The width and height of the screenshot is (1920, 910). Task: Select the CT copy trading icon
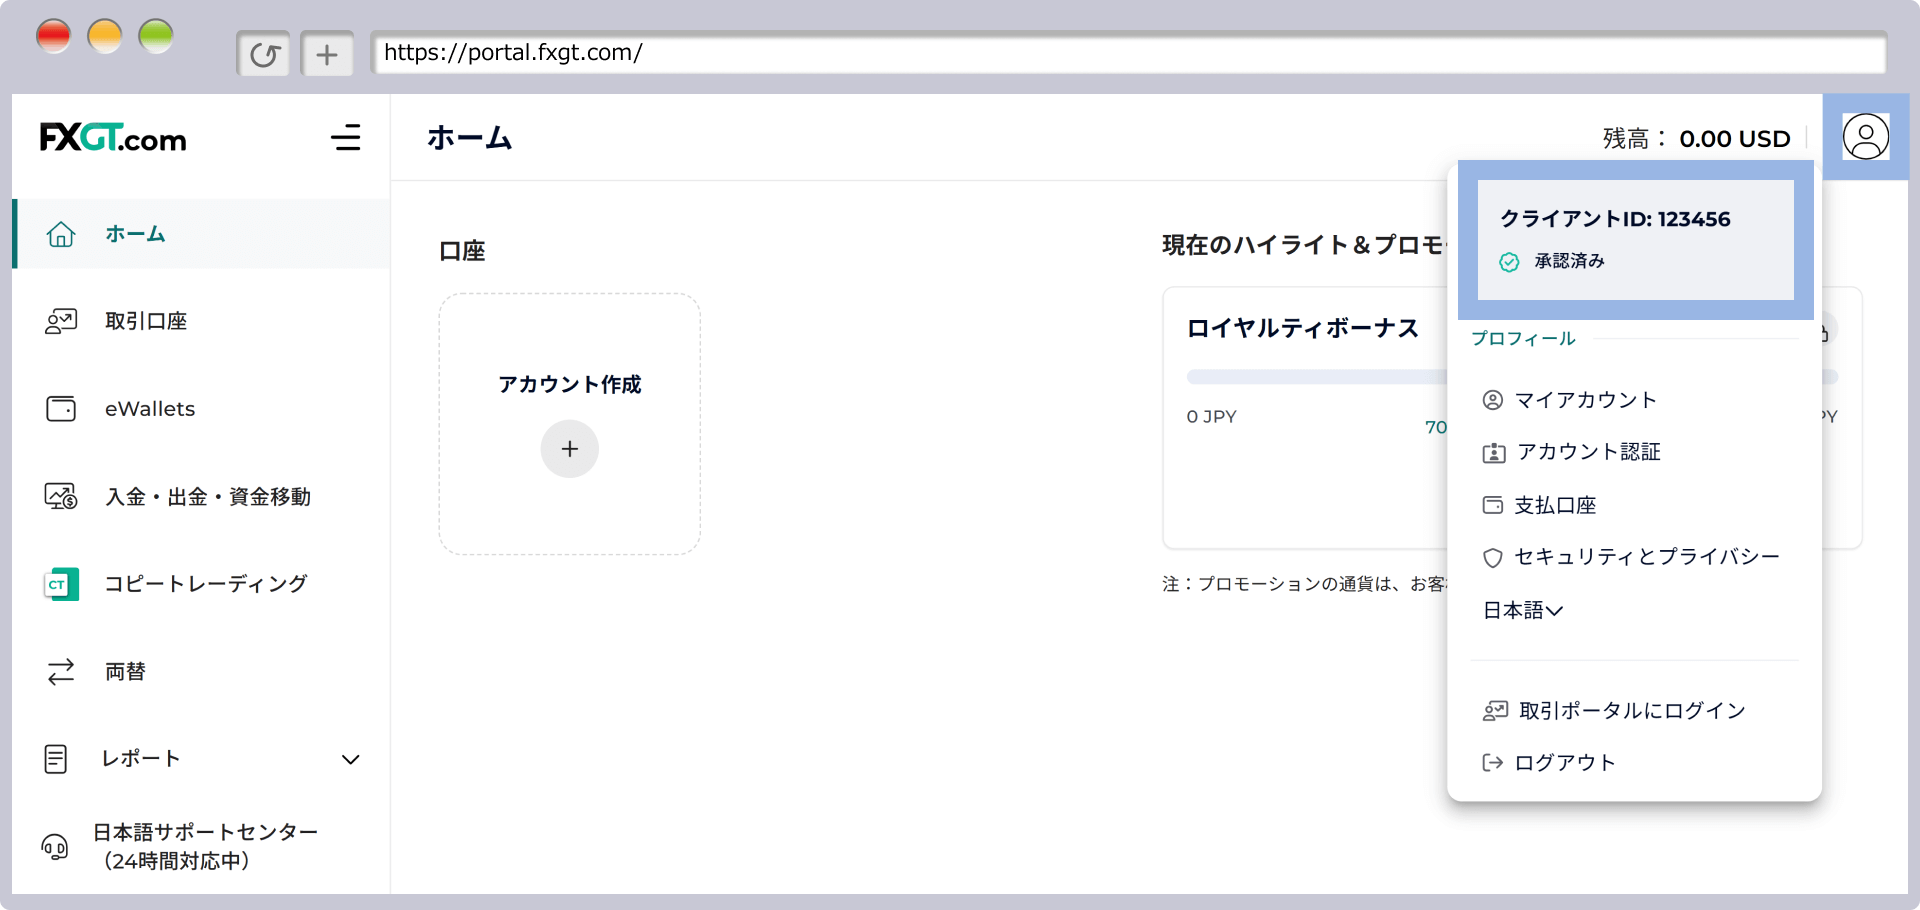pyautogui.click(x=61, y=584)
